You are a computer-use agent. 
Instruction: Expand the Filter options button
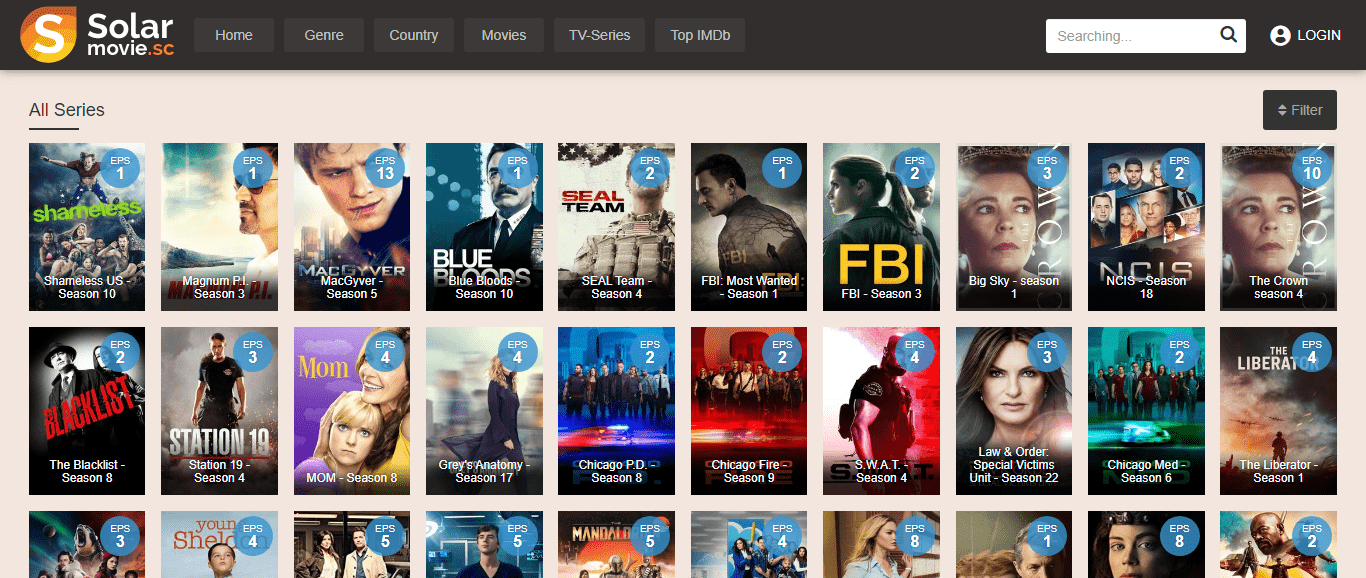pyautogui.click(x=1300, y=110)
